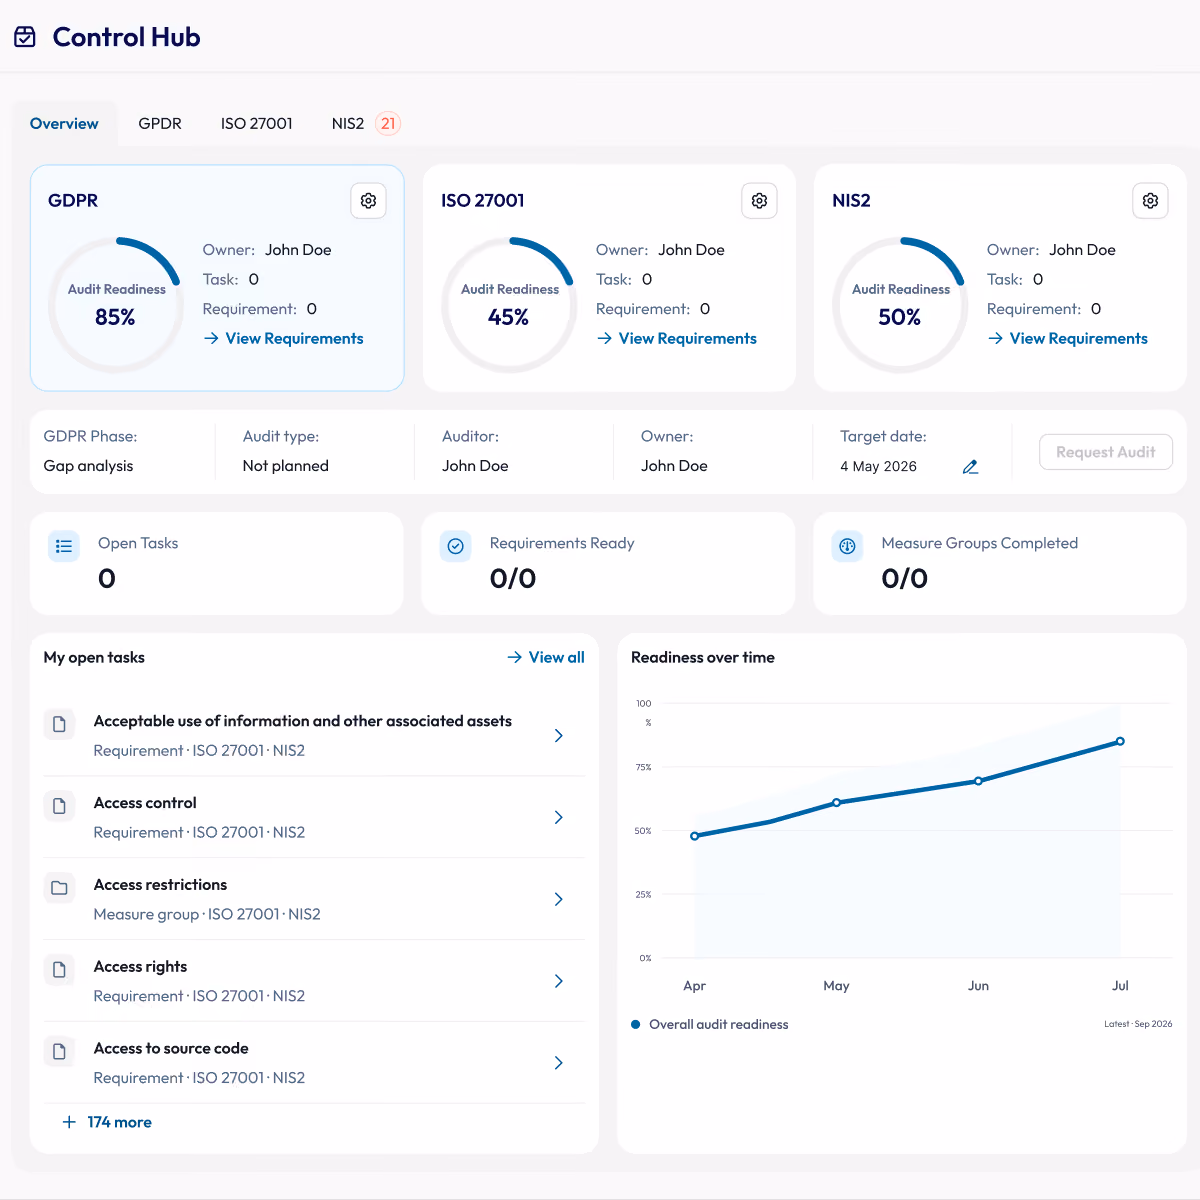Screen dimensions: 1200x1200
Task: Click View all open tasks link
Action: (546, 657)
